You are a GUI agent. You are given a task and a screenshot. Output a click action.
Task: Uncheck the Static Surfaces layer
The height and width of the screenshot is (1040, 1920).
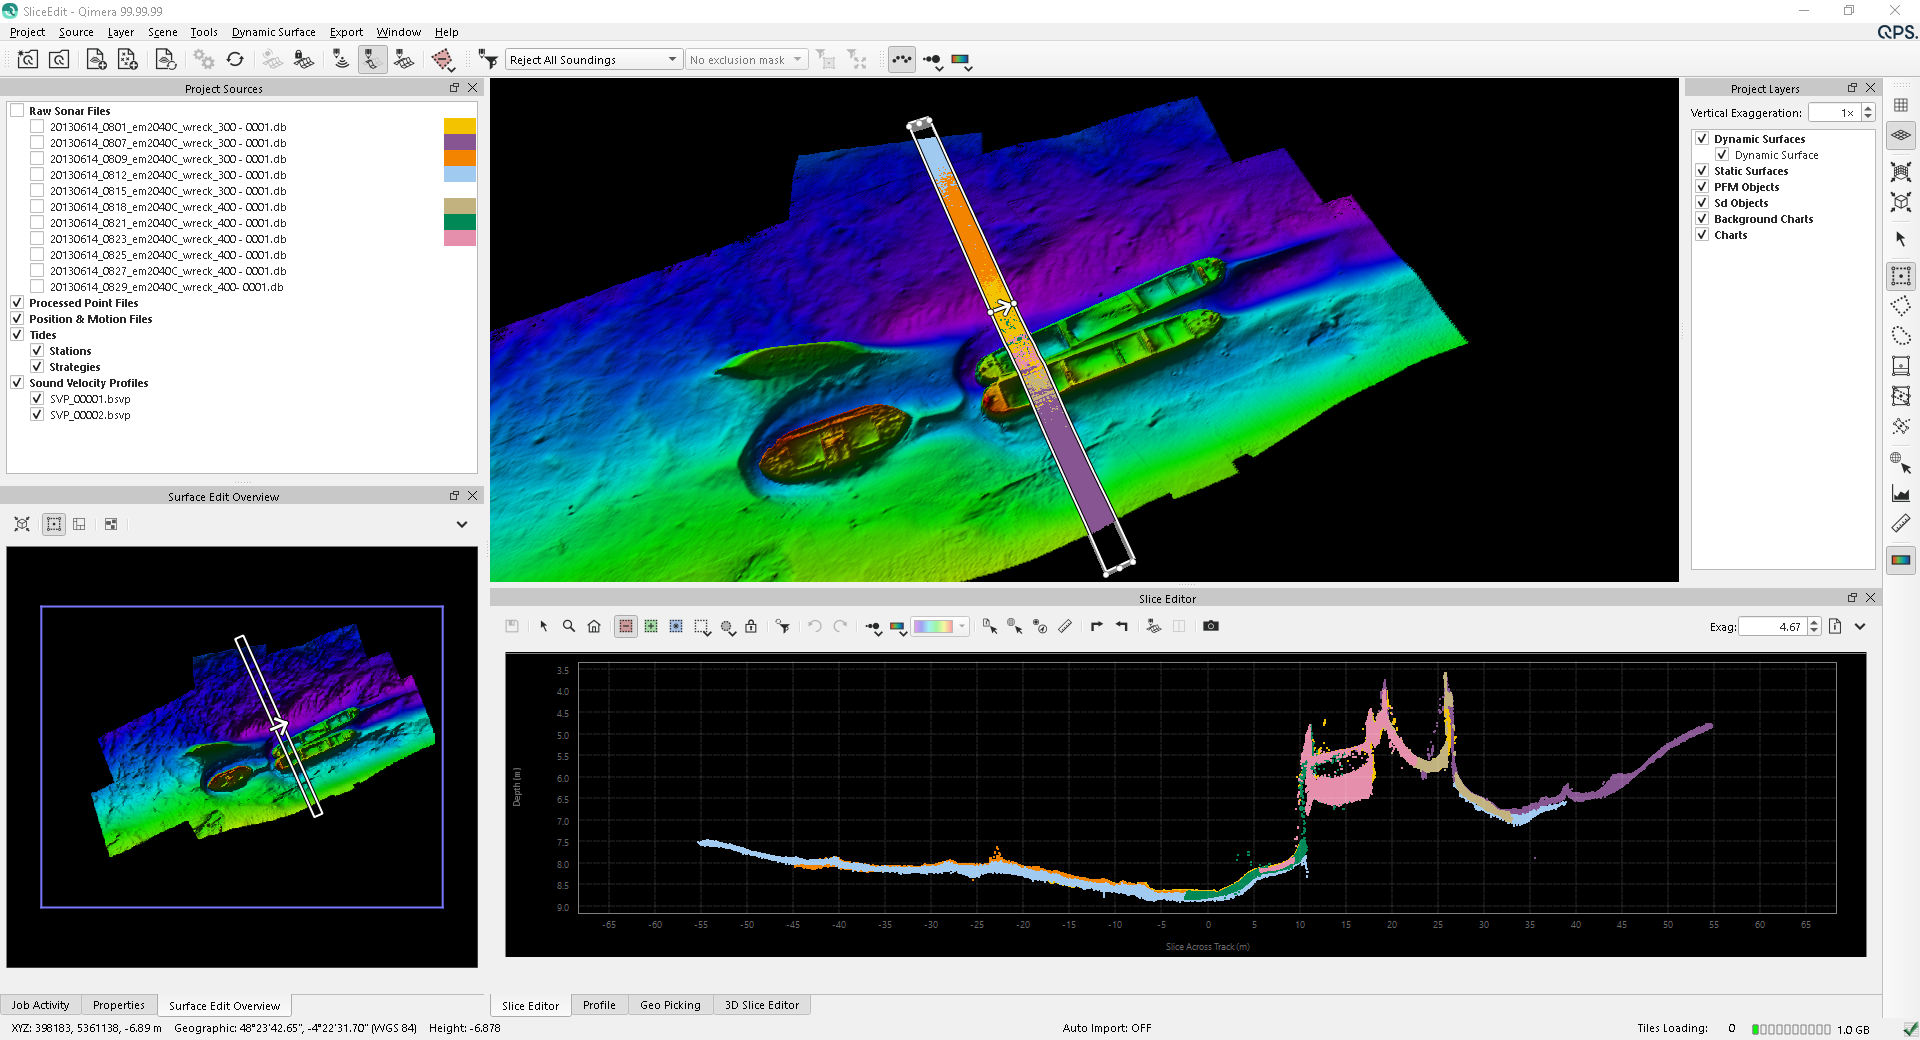[1702, 171]
